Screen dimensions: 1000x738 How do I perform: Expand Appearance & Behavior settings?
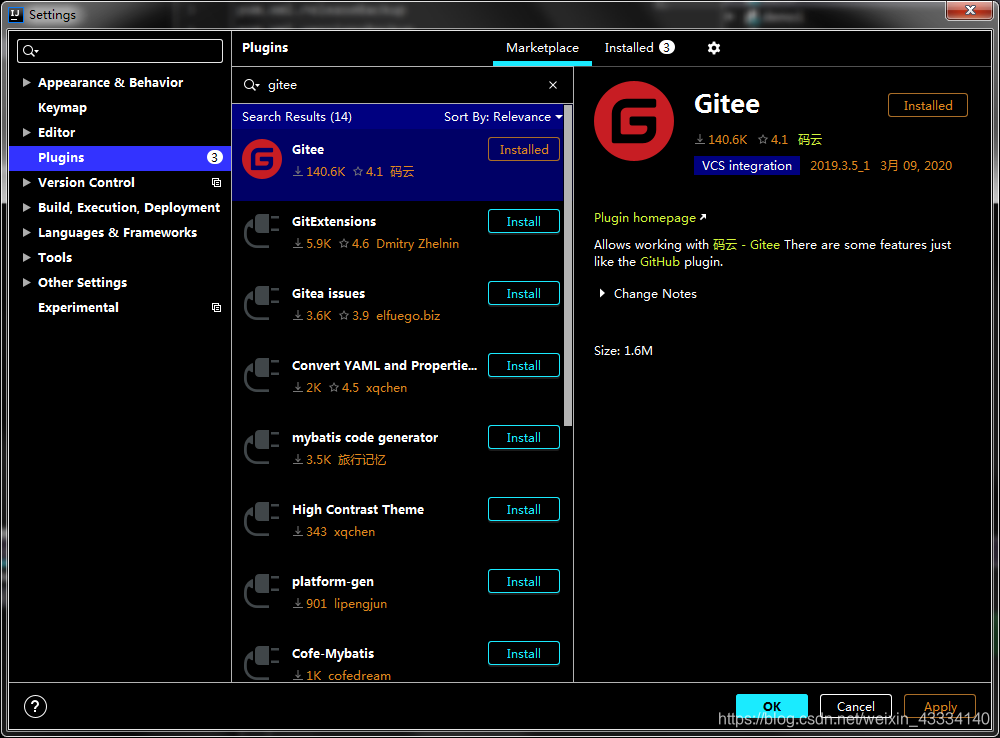click(x=26, y=82)
